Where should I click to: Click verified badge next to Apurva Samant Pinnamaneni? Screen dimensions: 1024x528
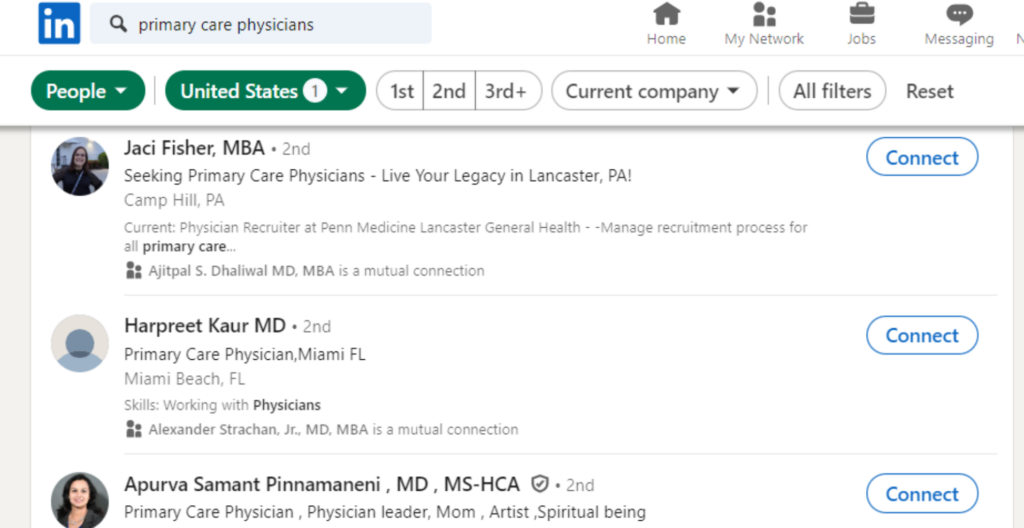coord(540,485)
